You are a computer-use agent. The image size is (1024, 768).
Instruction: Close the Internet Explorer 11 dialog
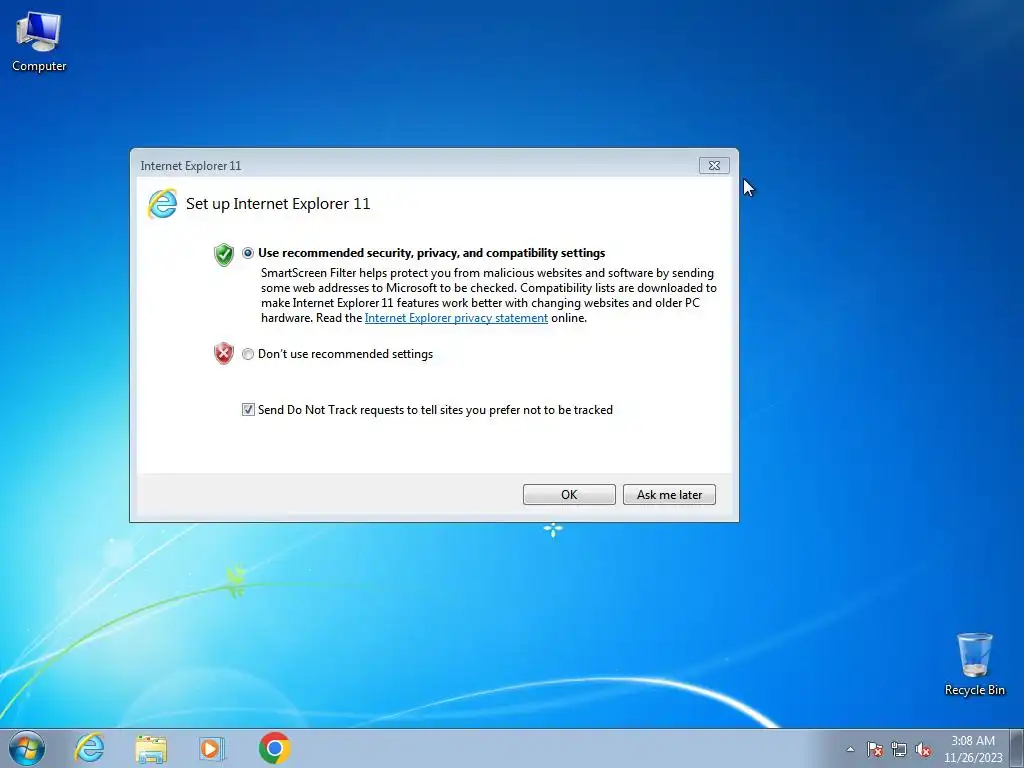coord(714,166)
